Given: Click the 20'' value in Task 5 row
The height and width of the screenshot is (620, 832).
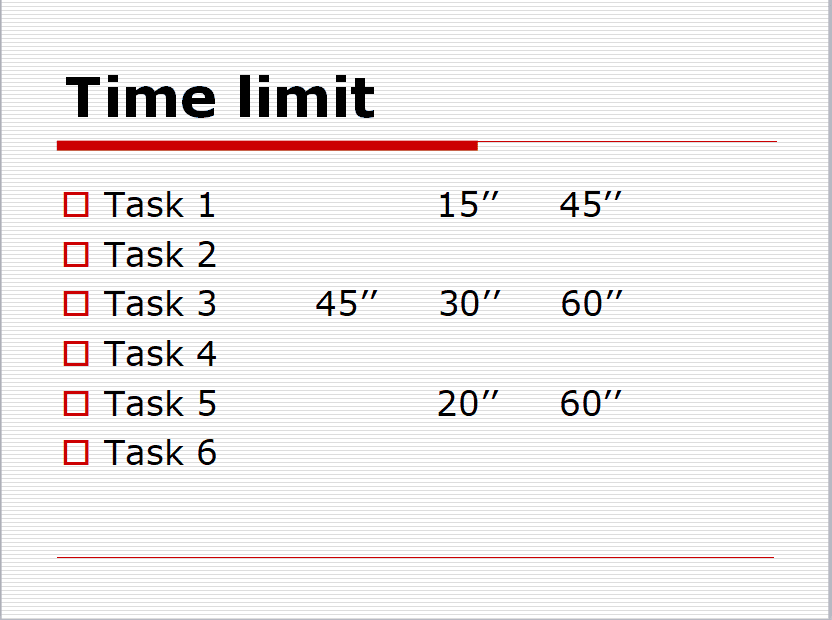Looking at the screenshot, I should click(469, 403).
